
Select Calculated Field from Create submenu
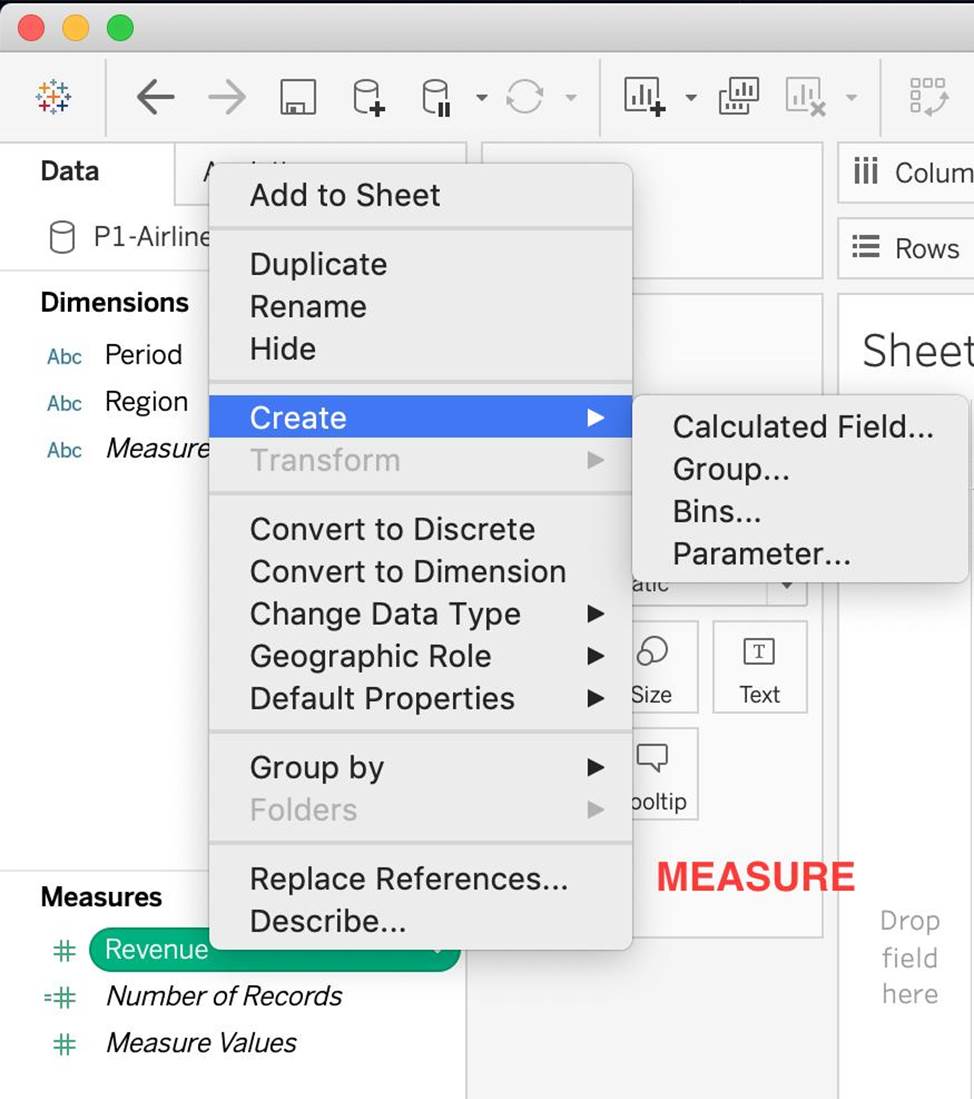(802, 427)
